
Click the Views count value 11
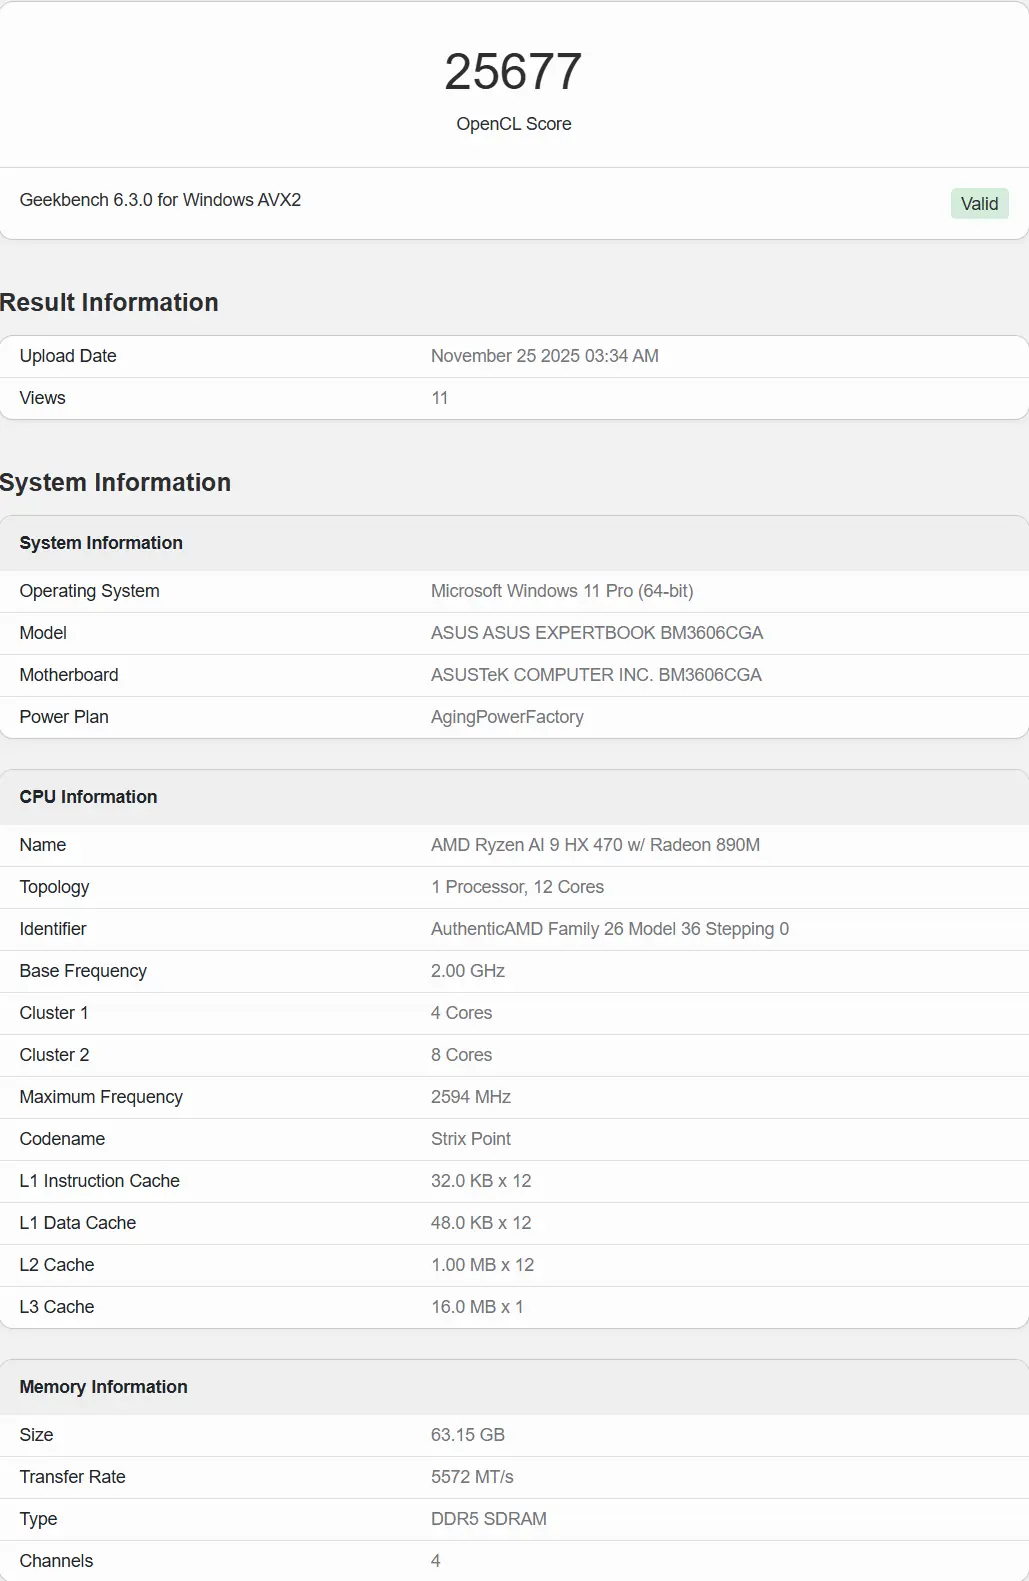click(x=439, y=398)
